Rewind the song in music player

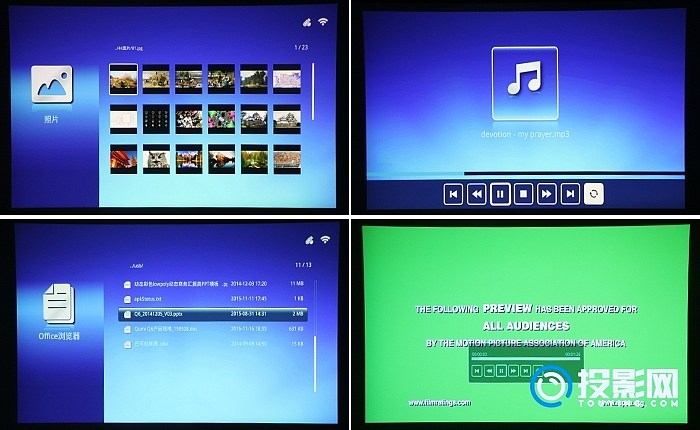click(x=477, y=194)
